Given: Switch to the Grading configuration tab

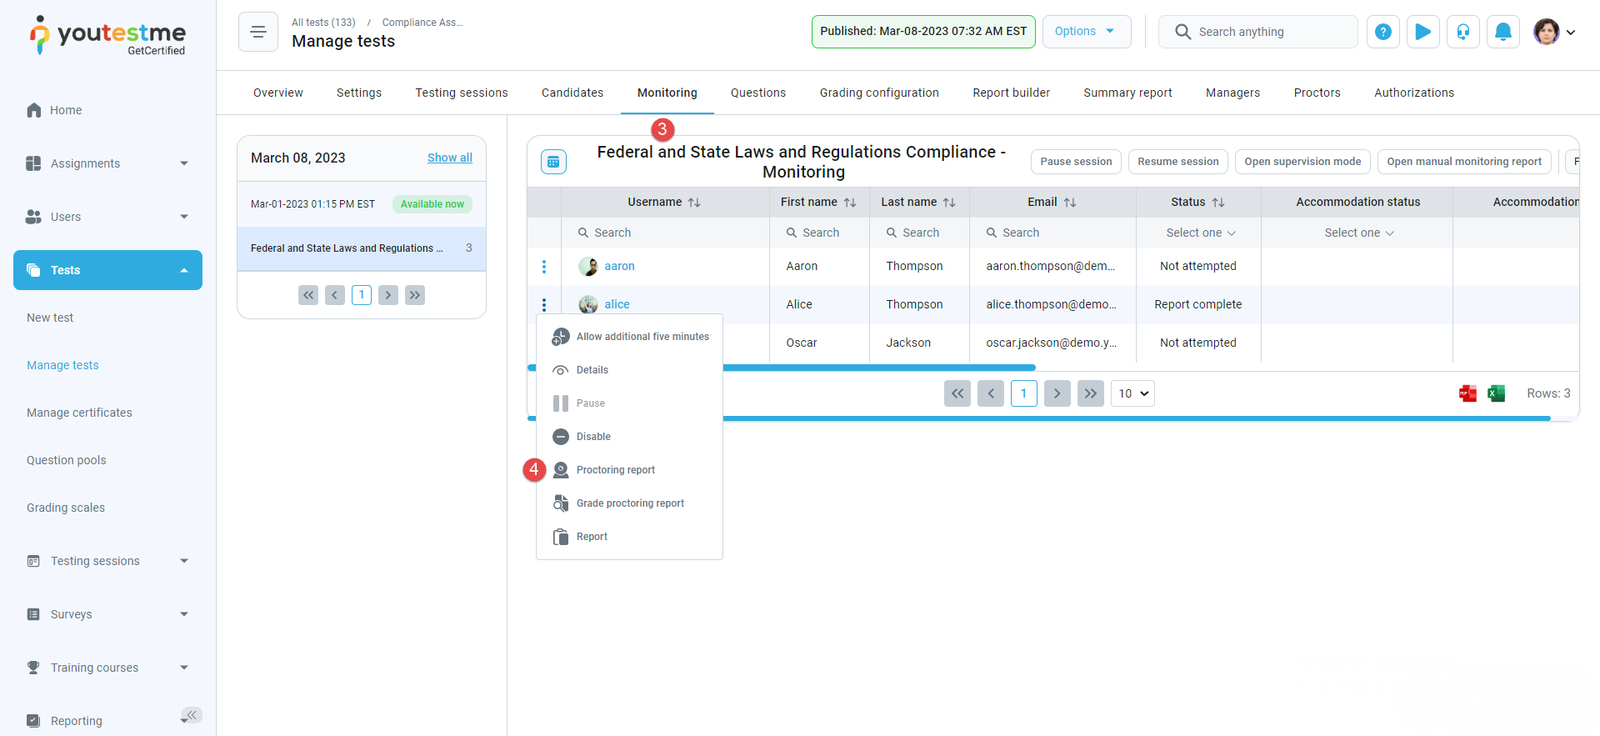Looking at the screenshot, I should (878, 93).
